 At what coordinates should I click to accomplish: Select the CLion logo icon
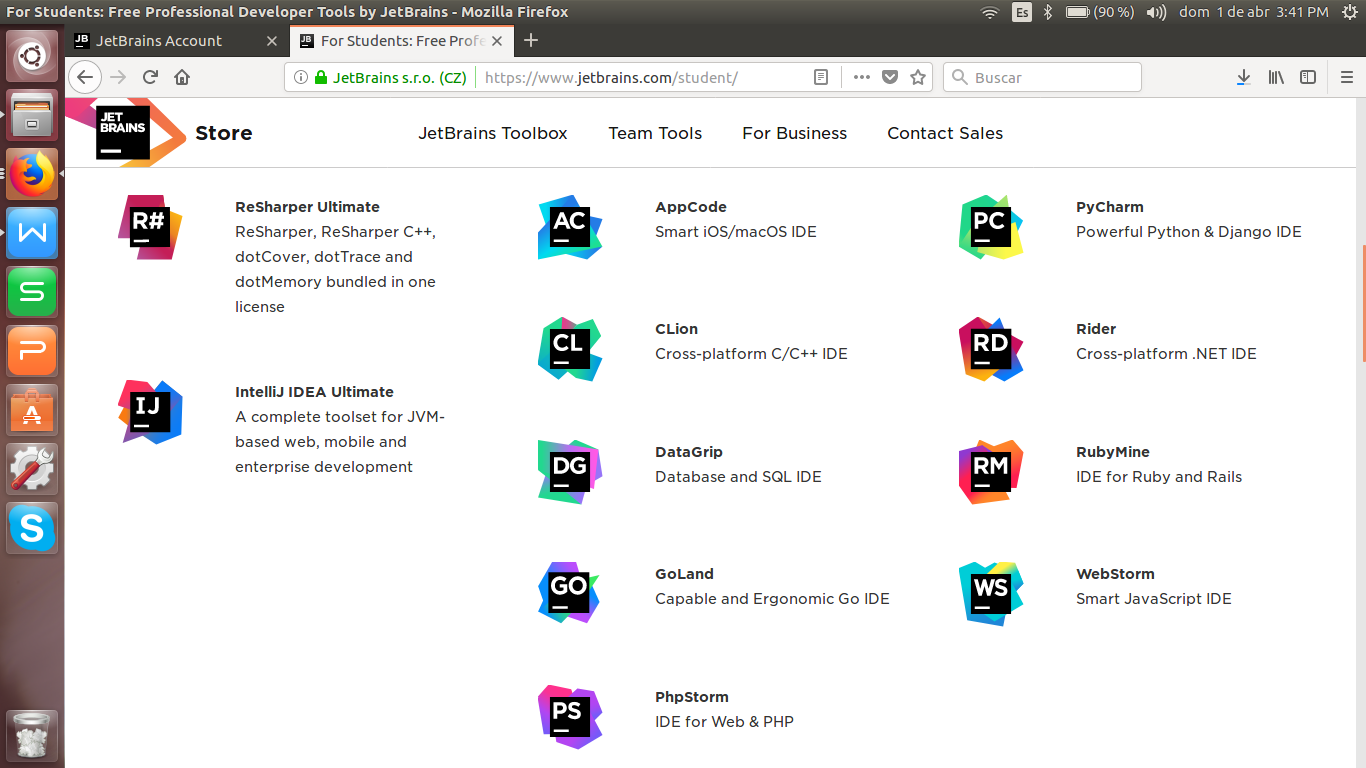570,349
